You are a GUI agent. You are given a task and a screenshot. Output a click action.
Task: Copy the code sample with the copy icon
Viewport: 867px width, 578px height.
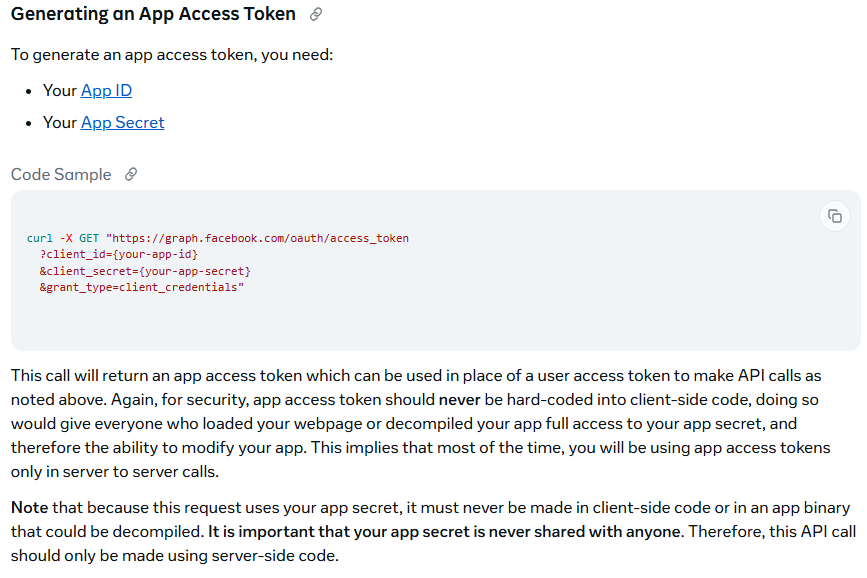(x=835, y=216)
